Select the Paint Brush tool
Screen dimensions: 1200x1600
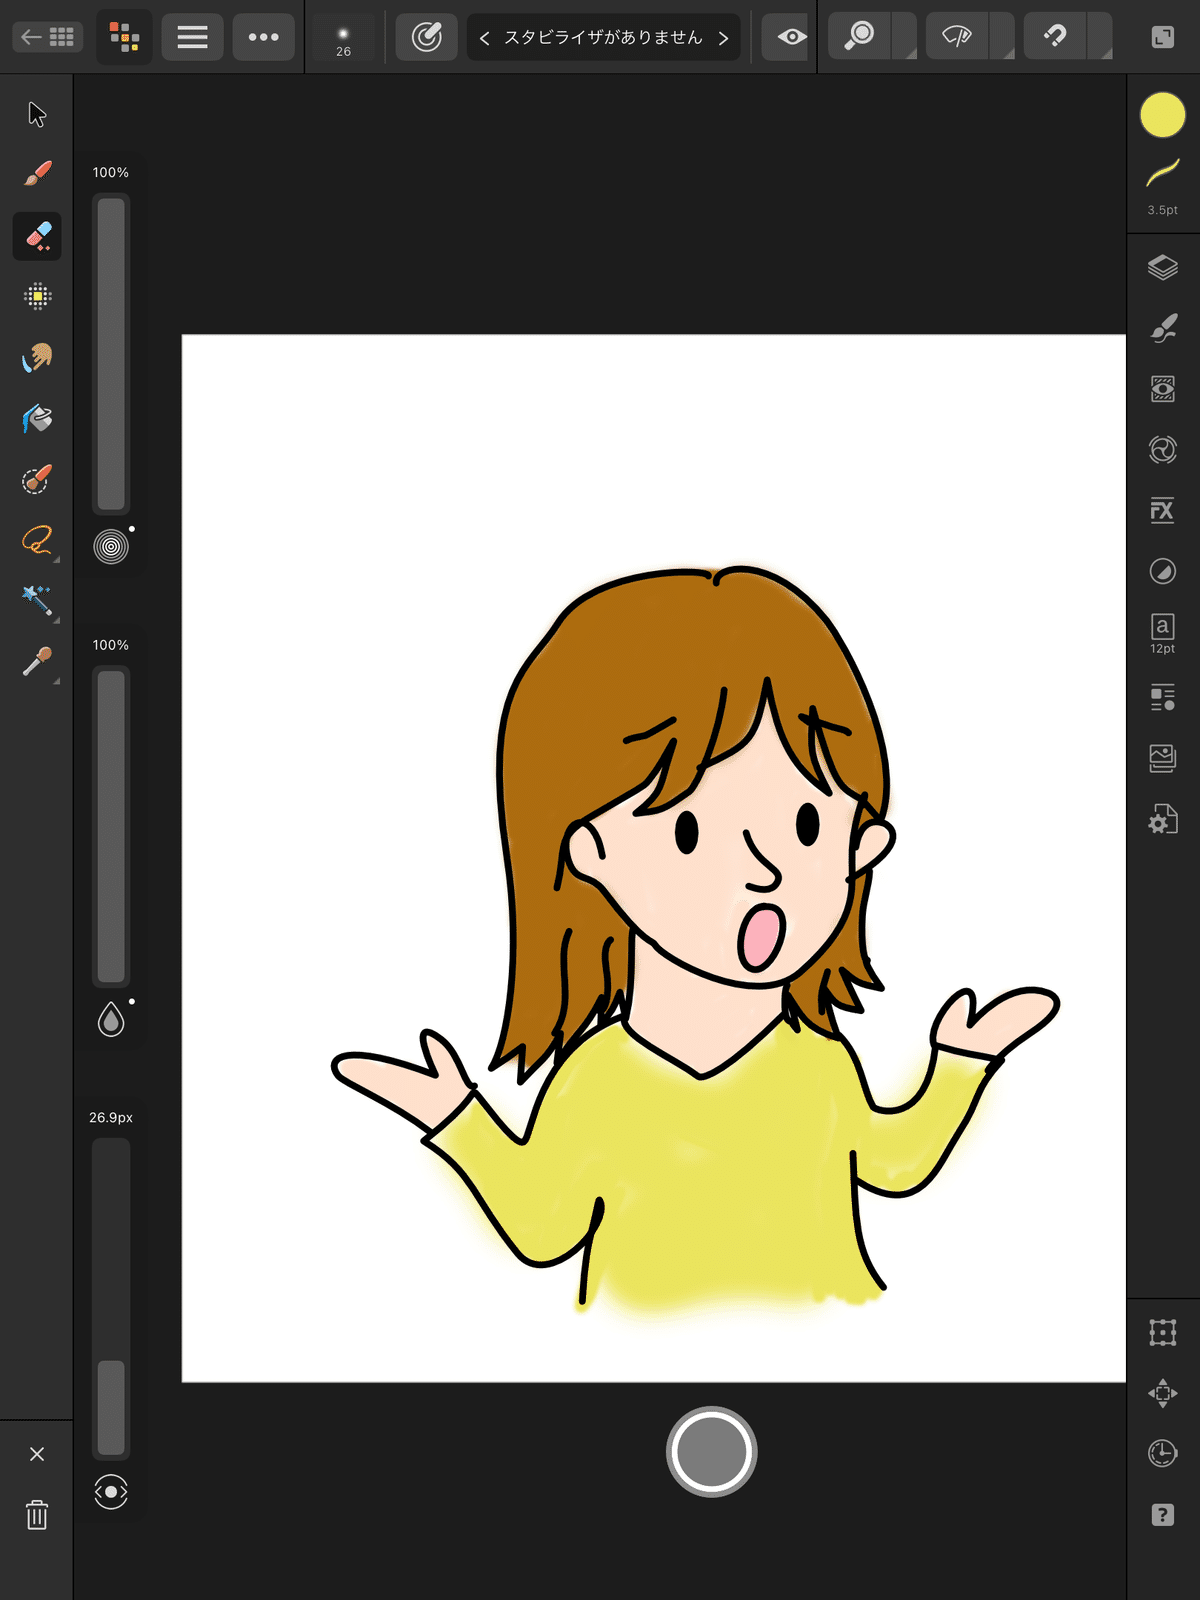(x=37, y=174)
